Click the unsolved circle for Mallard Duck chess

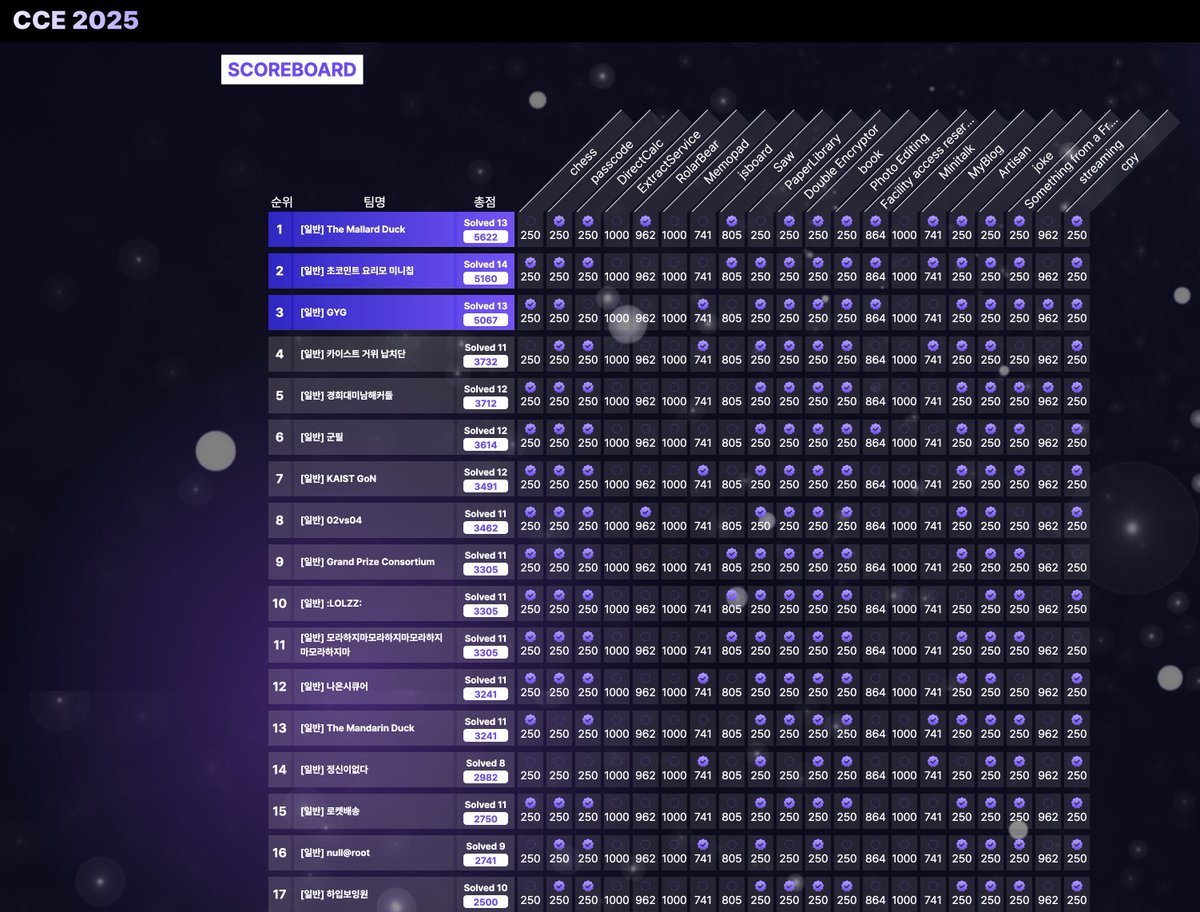point(530,221)
